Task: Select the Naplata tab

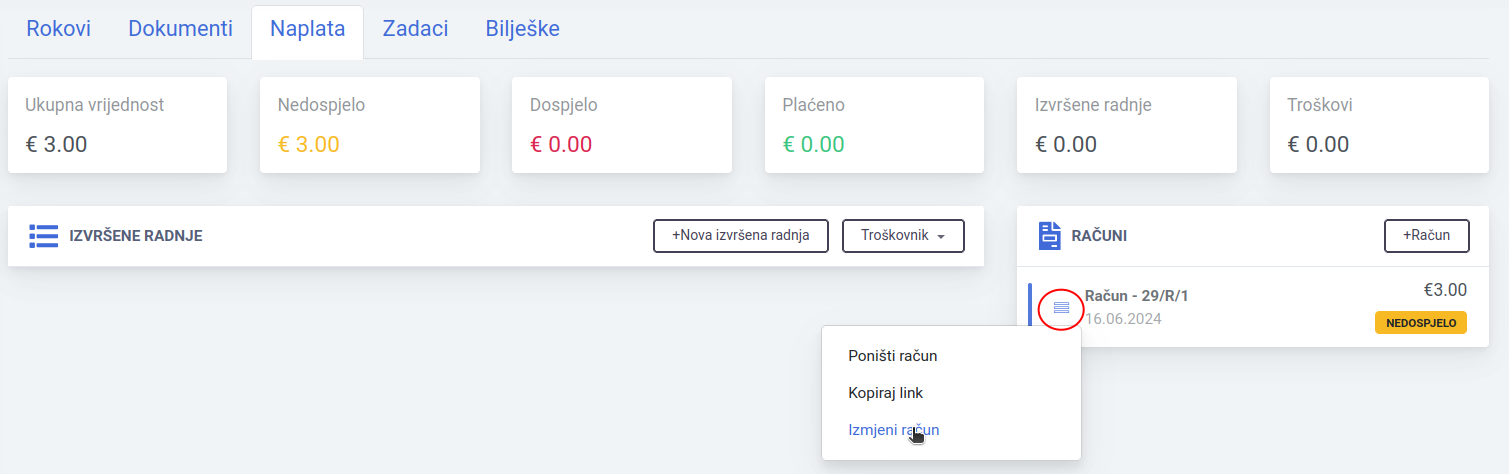Action: pos(307,29)
